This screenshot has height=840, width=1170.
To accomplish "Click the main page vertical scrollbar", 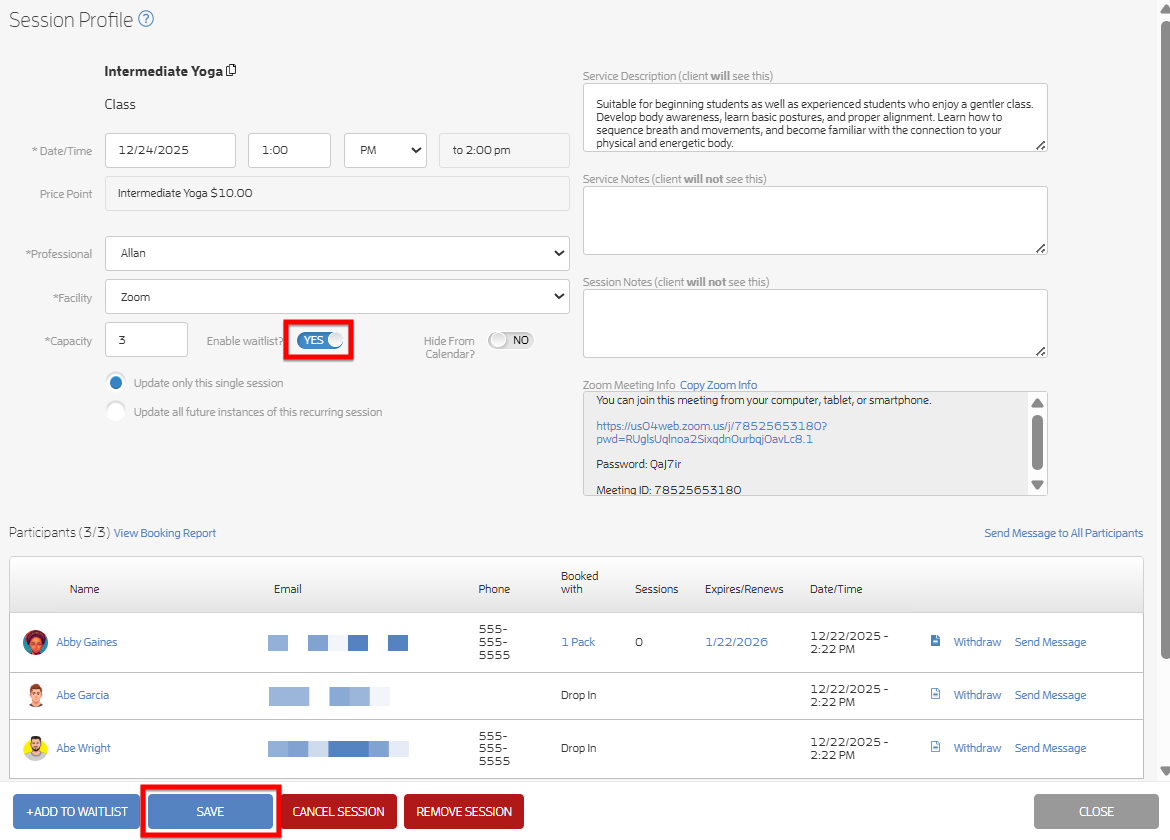I will (x=1165, y=340).
